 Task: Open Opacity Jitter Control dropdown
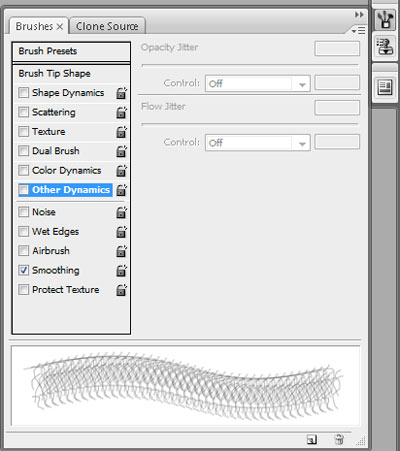[x=258, y=83]
